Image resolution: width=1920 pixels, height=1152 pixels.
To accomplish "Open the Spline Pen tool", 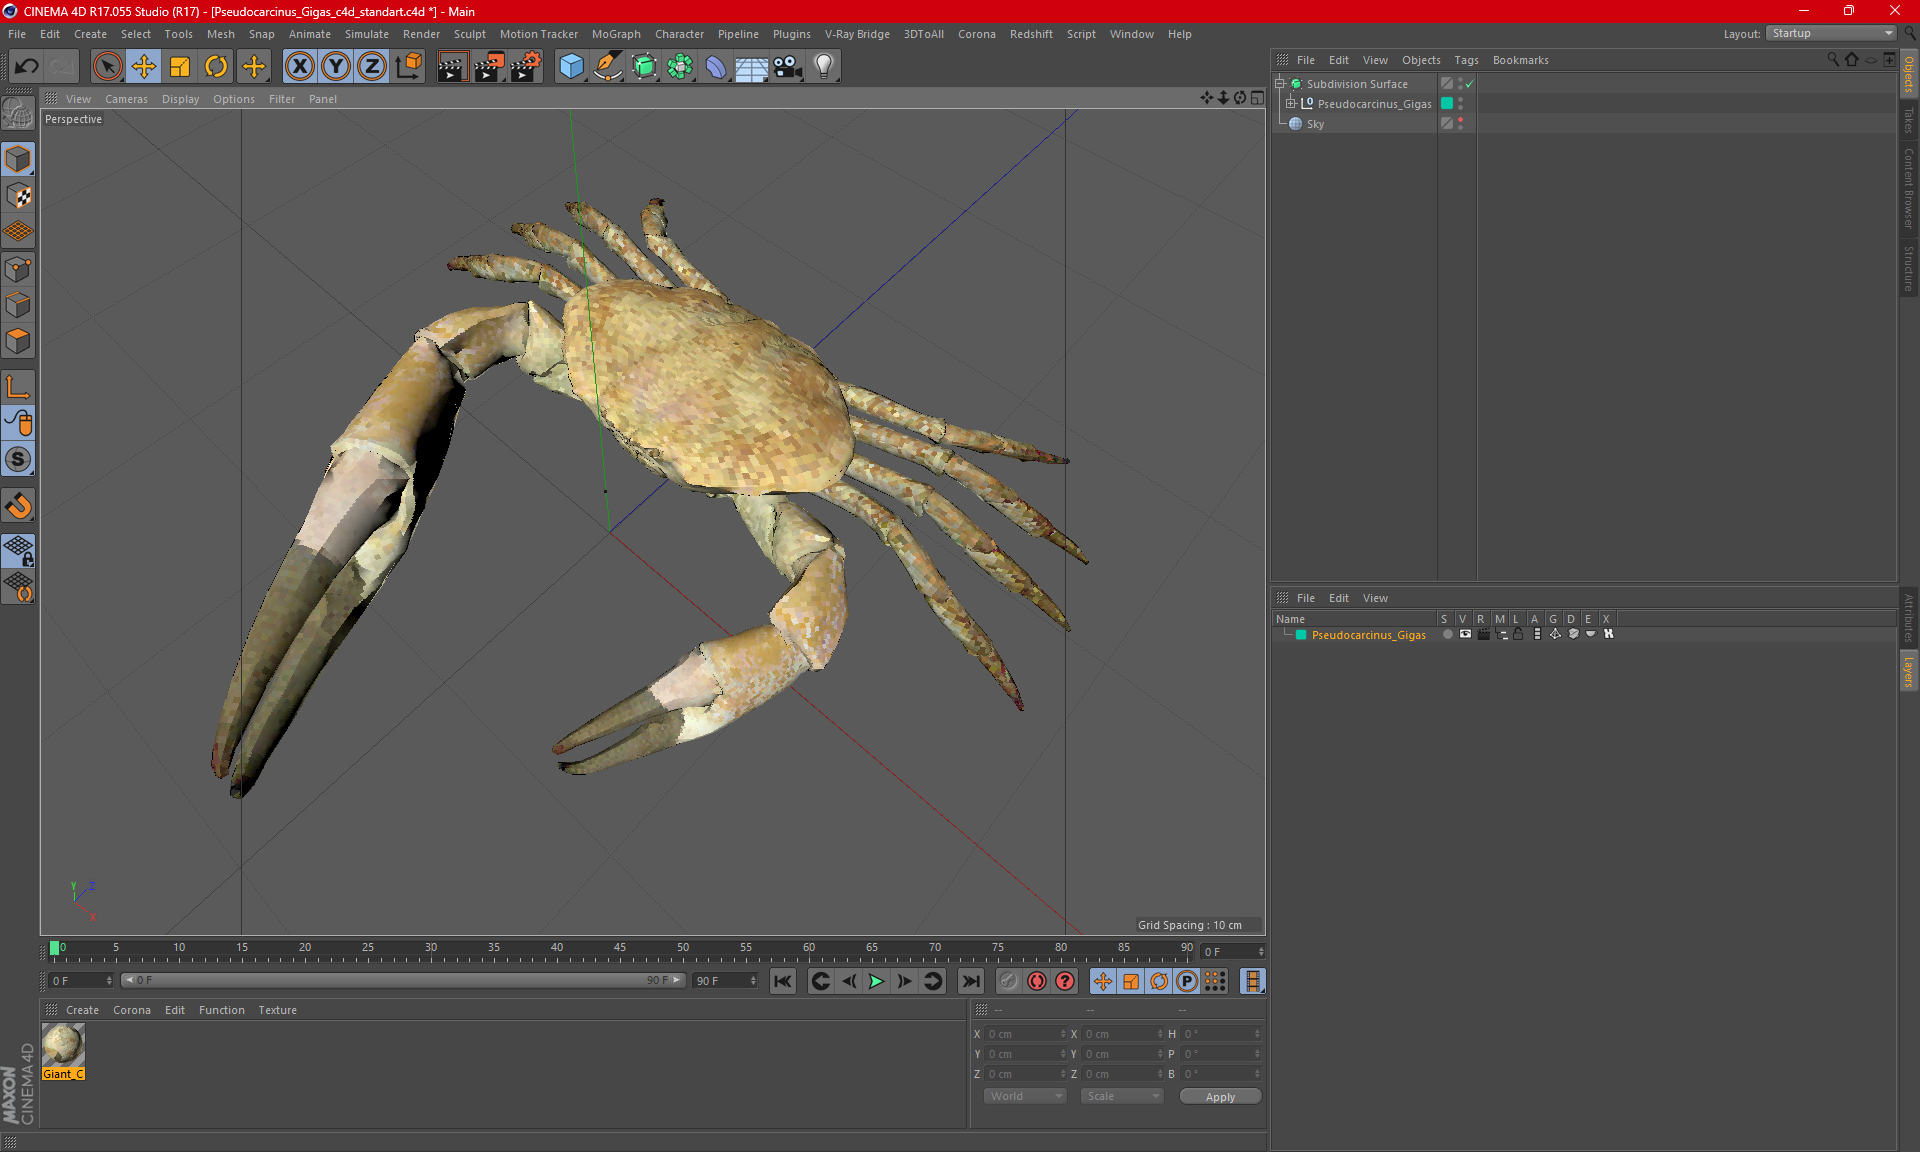I will (608, 66).
